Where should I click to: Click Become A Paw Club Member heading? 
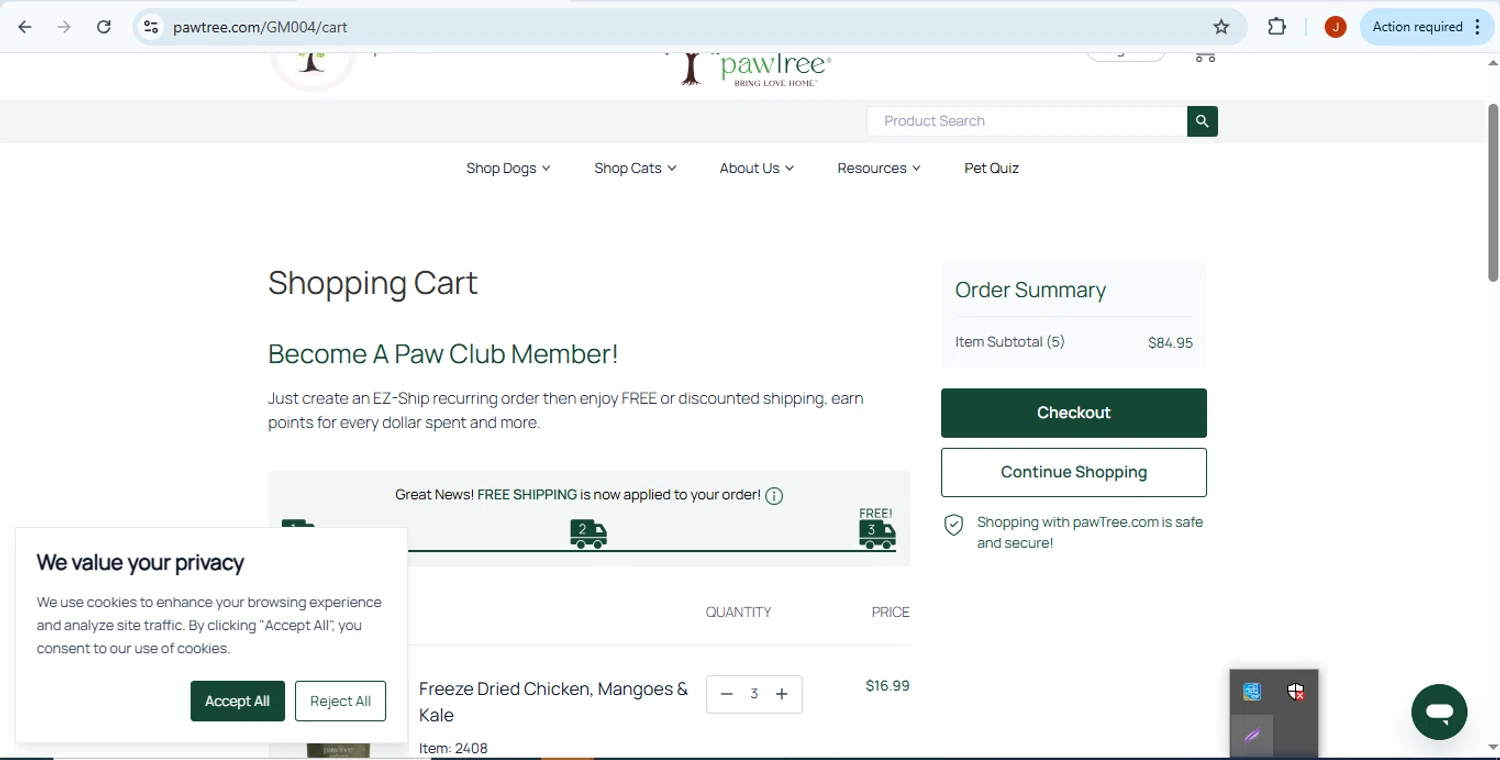tap(443, 354)
